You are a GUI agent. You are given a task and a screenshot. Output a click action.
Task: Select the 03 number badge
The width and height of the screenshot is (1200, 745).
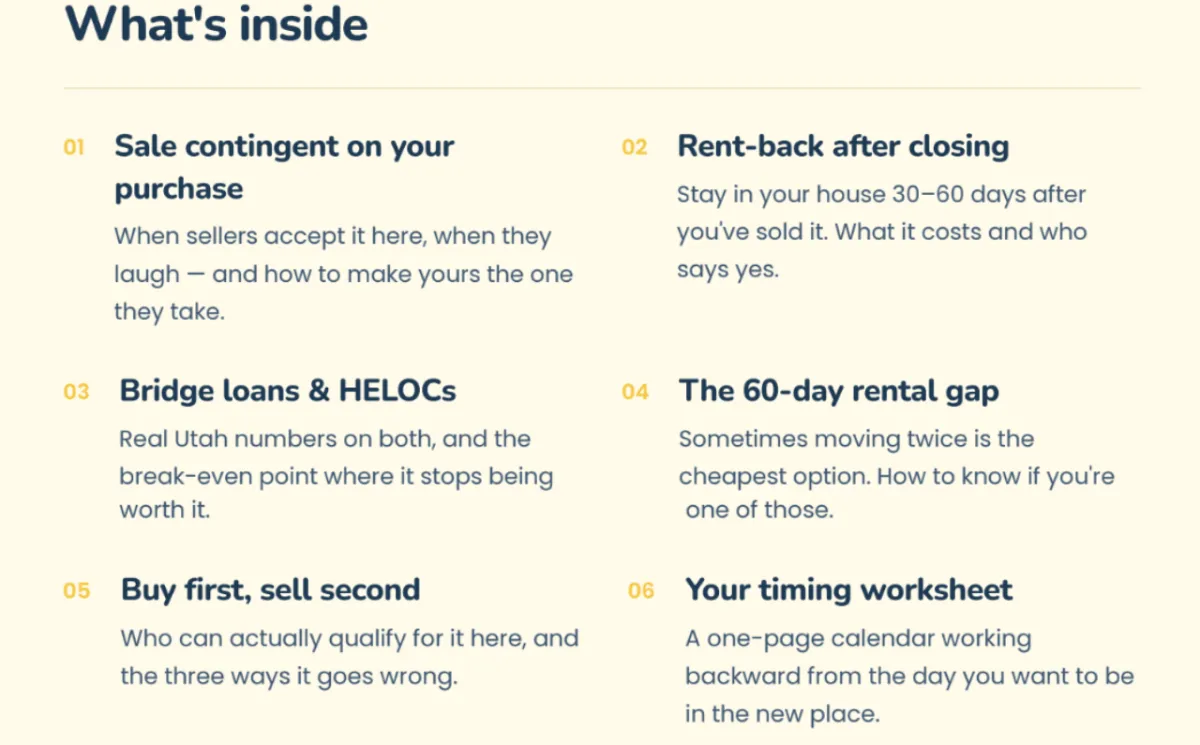(76, 392)
